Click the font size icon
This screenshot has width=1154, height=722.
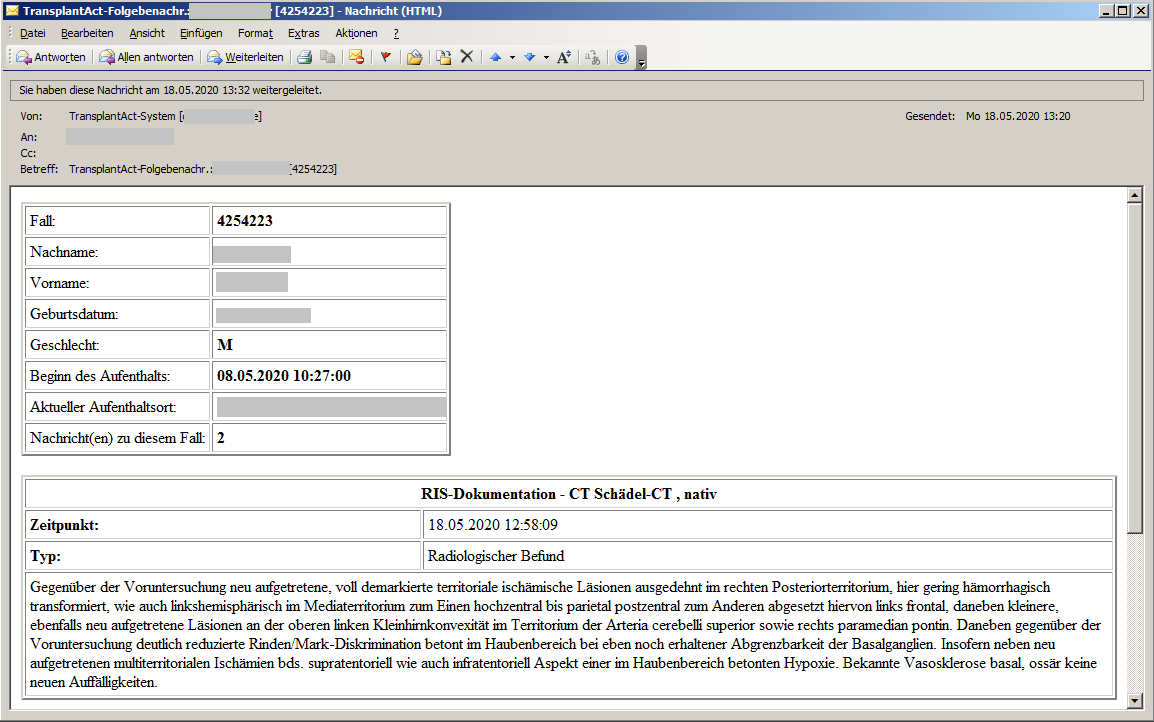click(564, 57)
